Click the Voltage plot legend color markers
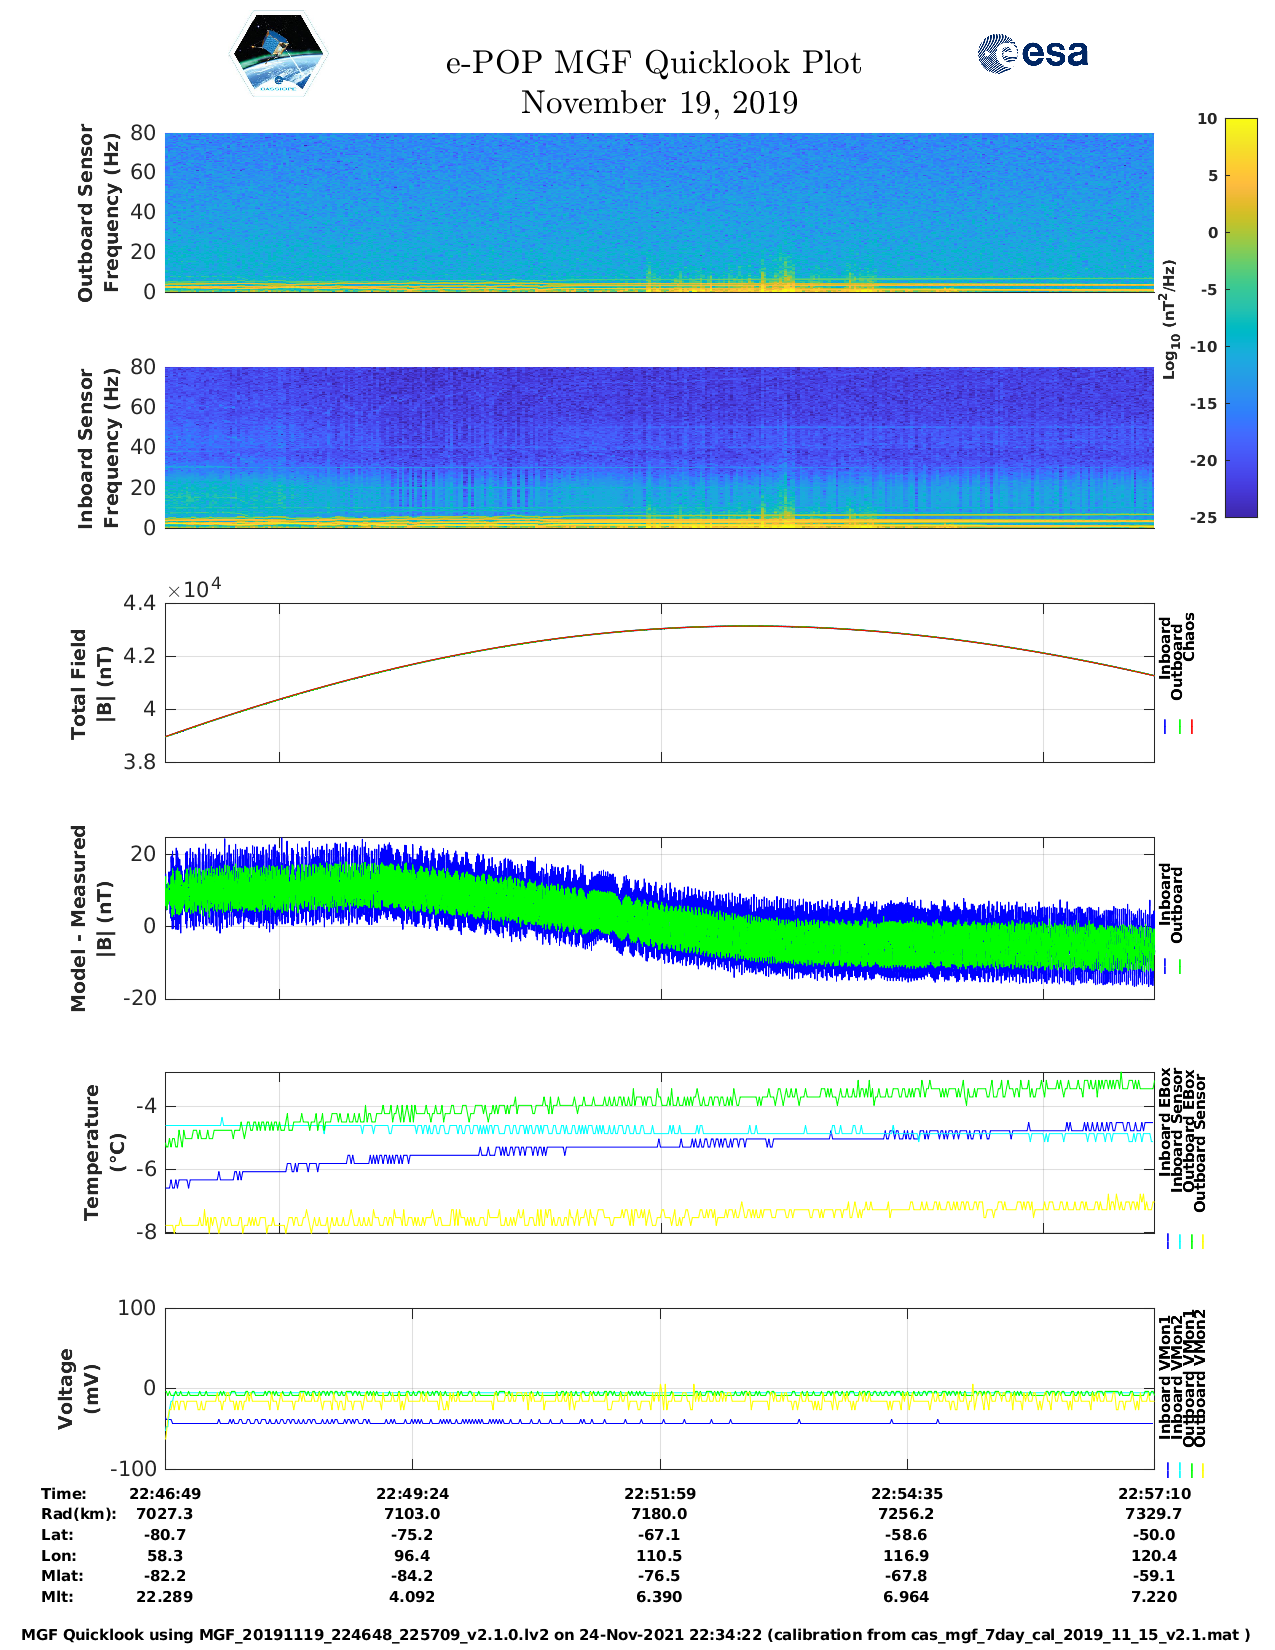Image resolution: width=1275 pixels, height=1650 pixels. pos(1184,1470)
